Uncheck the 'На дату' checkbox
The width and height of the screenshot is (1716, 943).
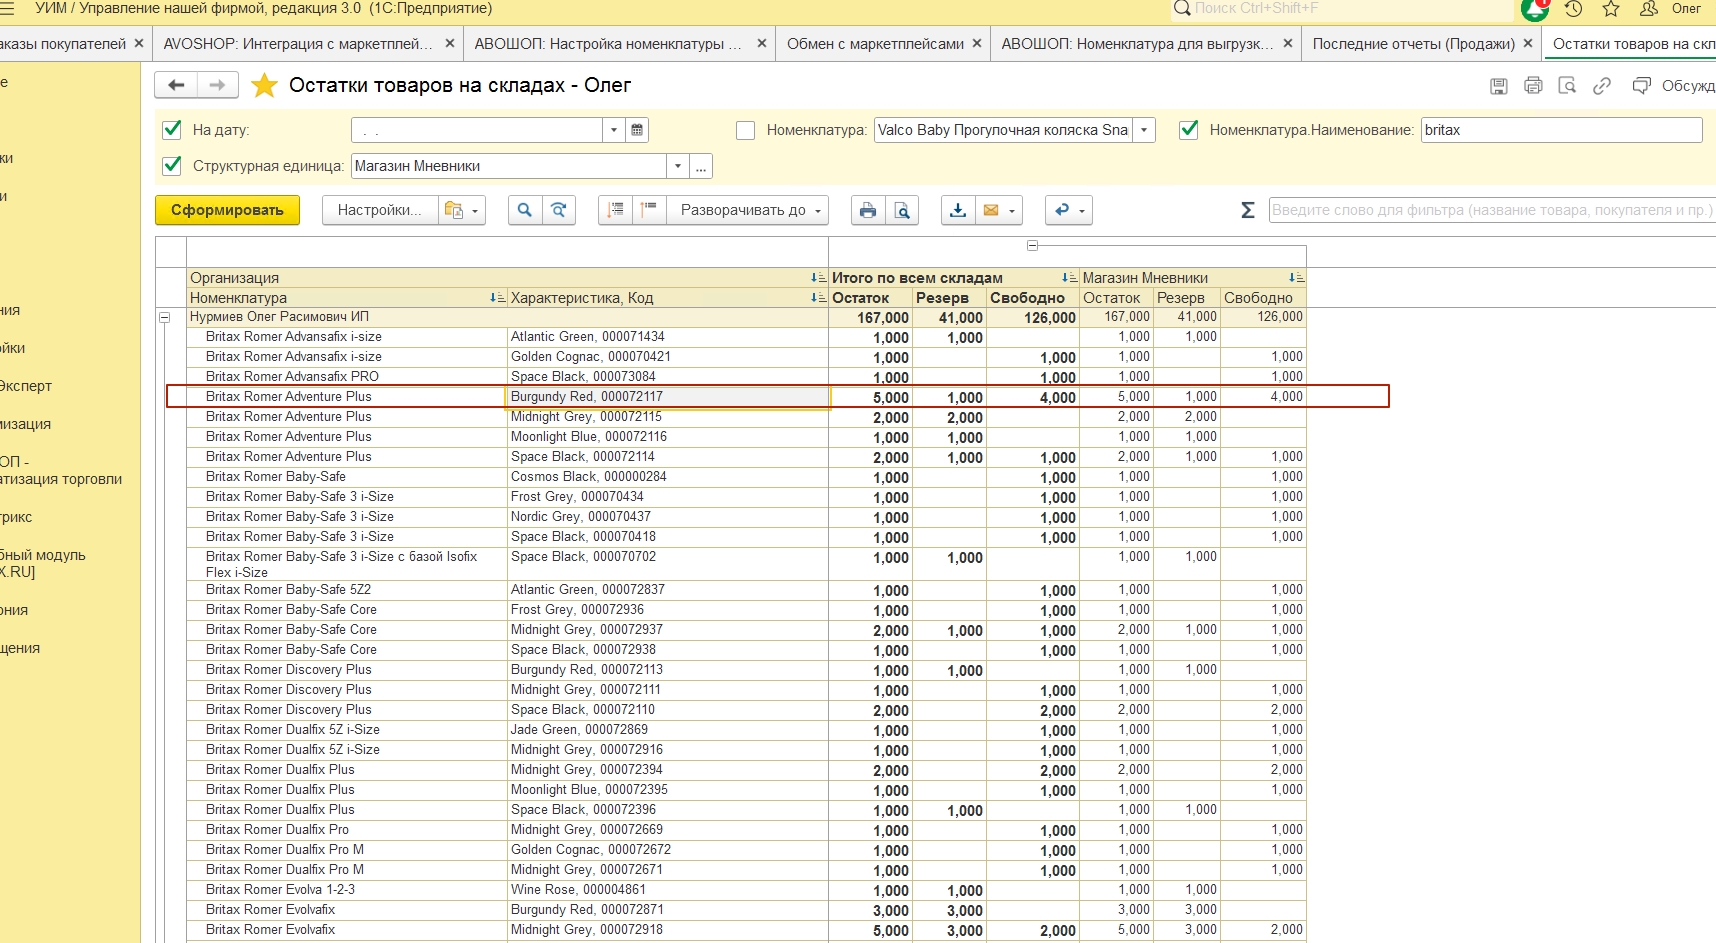click(x=172, y=130)
